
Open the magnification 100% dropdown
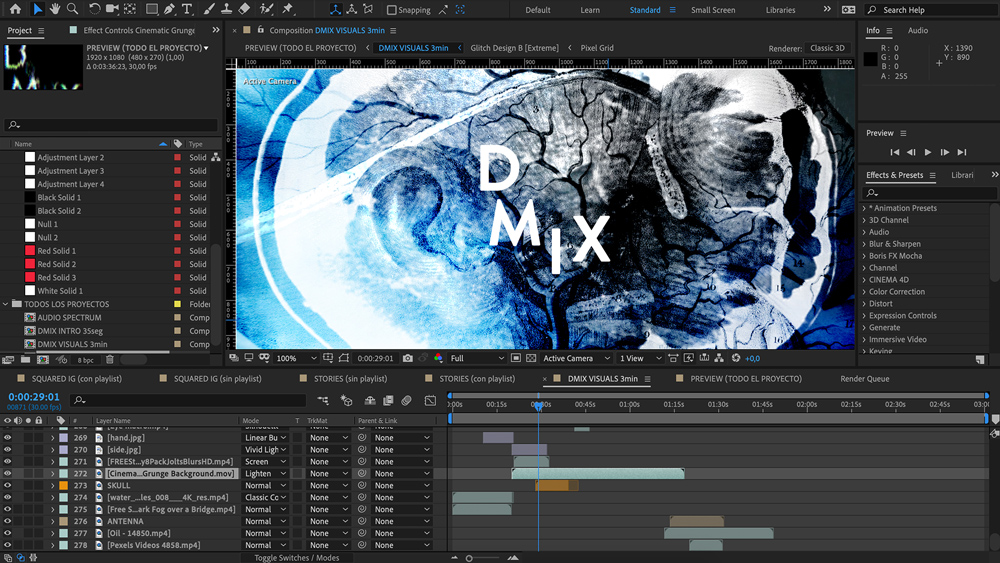(x=296, y=358)
